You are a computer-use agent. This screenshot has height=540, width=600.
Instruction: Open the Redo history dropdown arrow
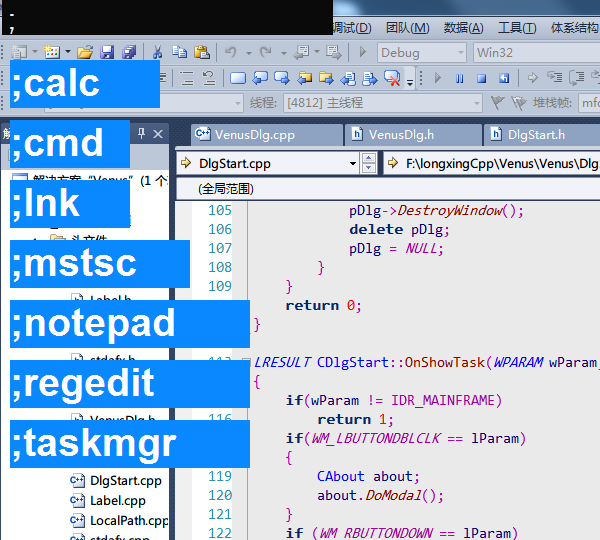(284, 53)
